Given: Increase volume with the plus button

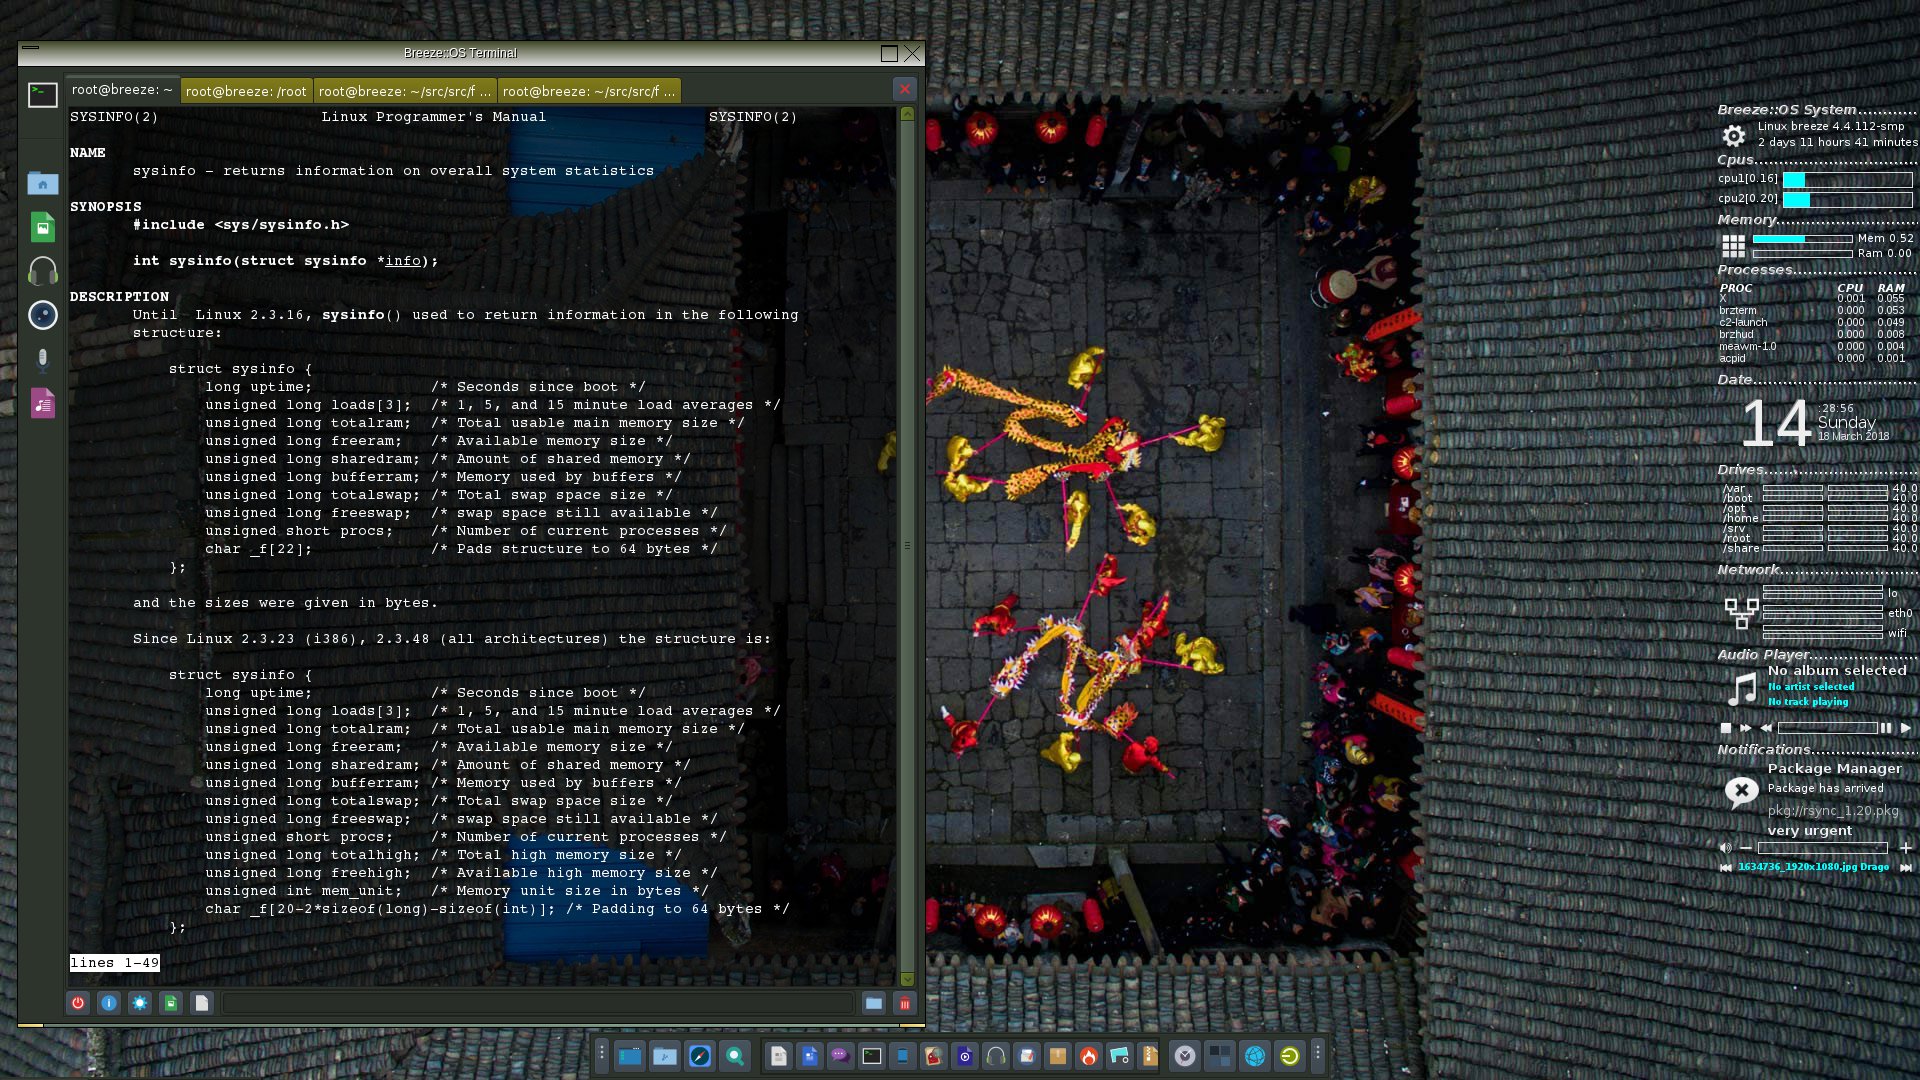Looking at the screenshot, I should click(1905, 848).
